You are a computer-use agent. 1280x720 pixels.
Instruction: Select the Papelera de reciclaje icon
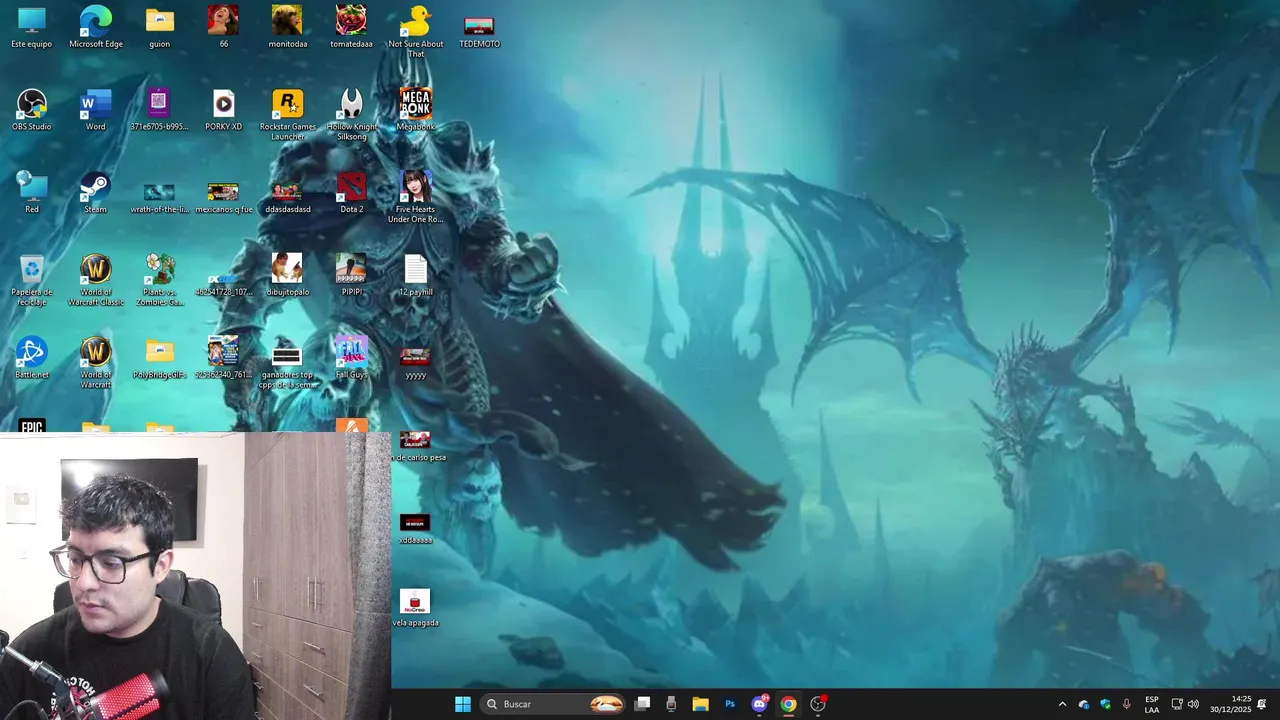click(32, 280)
